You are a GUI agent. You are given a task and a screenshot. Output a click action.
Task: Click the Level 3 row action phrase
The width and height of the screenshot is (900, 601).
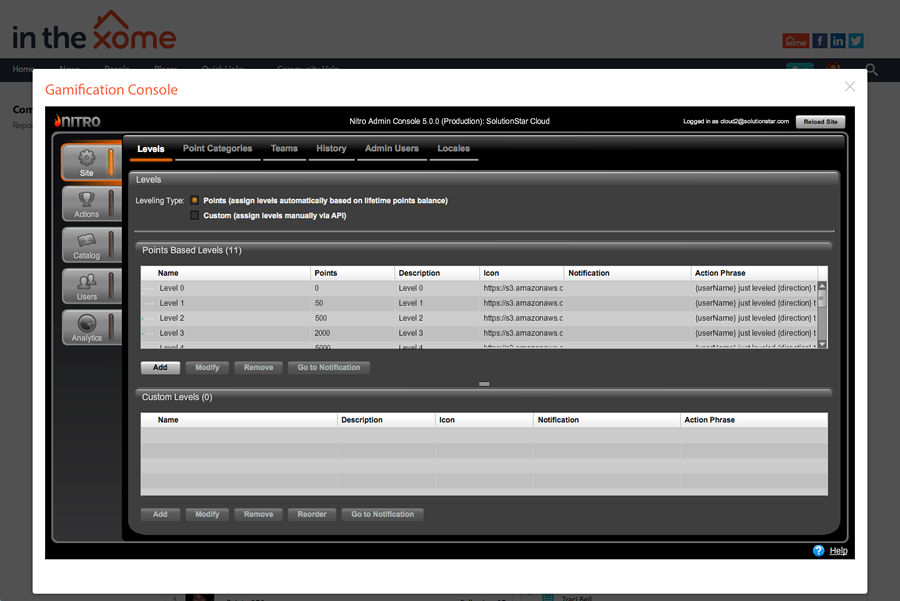tap(755, 333)
